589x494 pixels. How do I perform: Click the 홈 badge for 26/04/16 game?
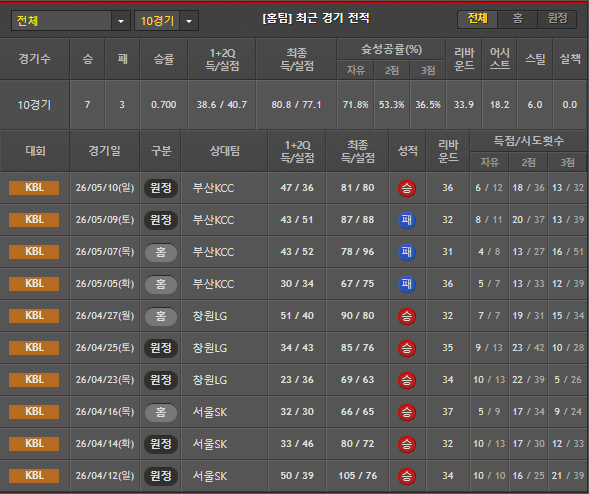coord(161,412)
